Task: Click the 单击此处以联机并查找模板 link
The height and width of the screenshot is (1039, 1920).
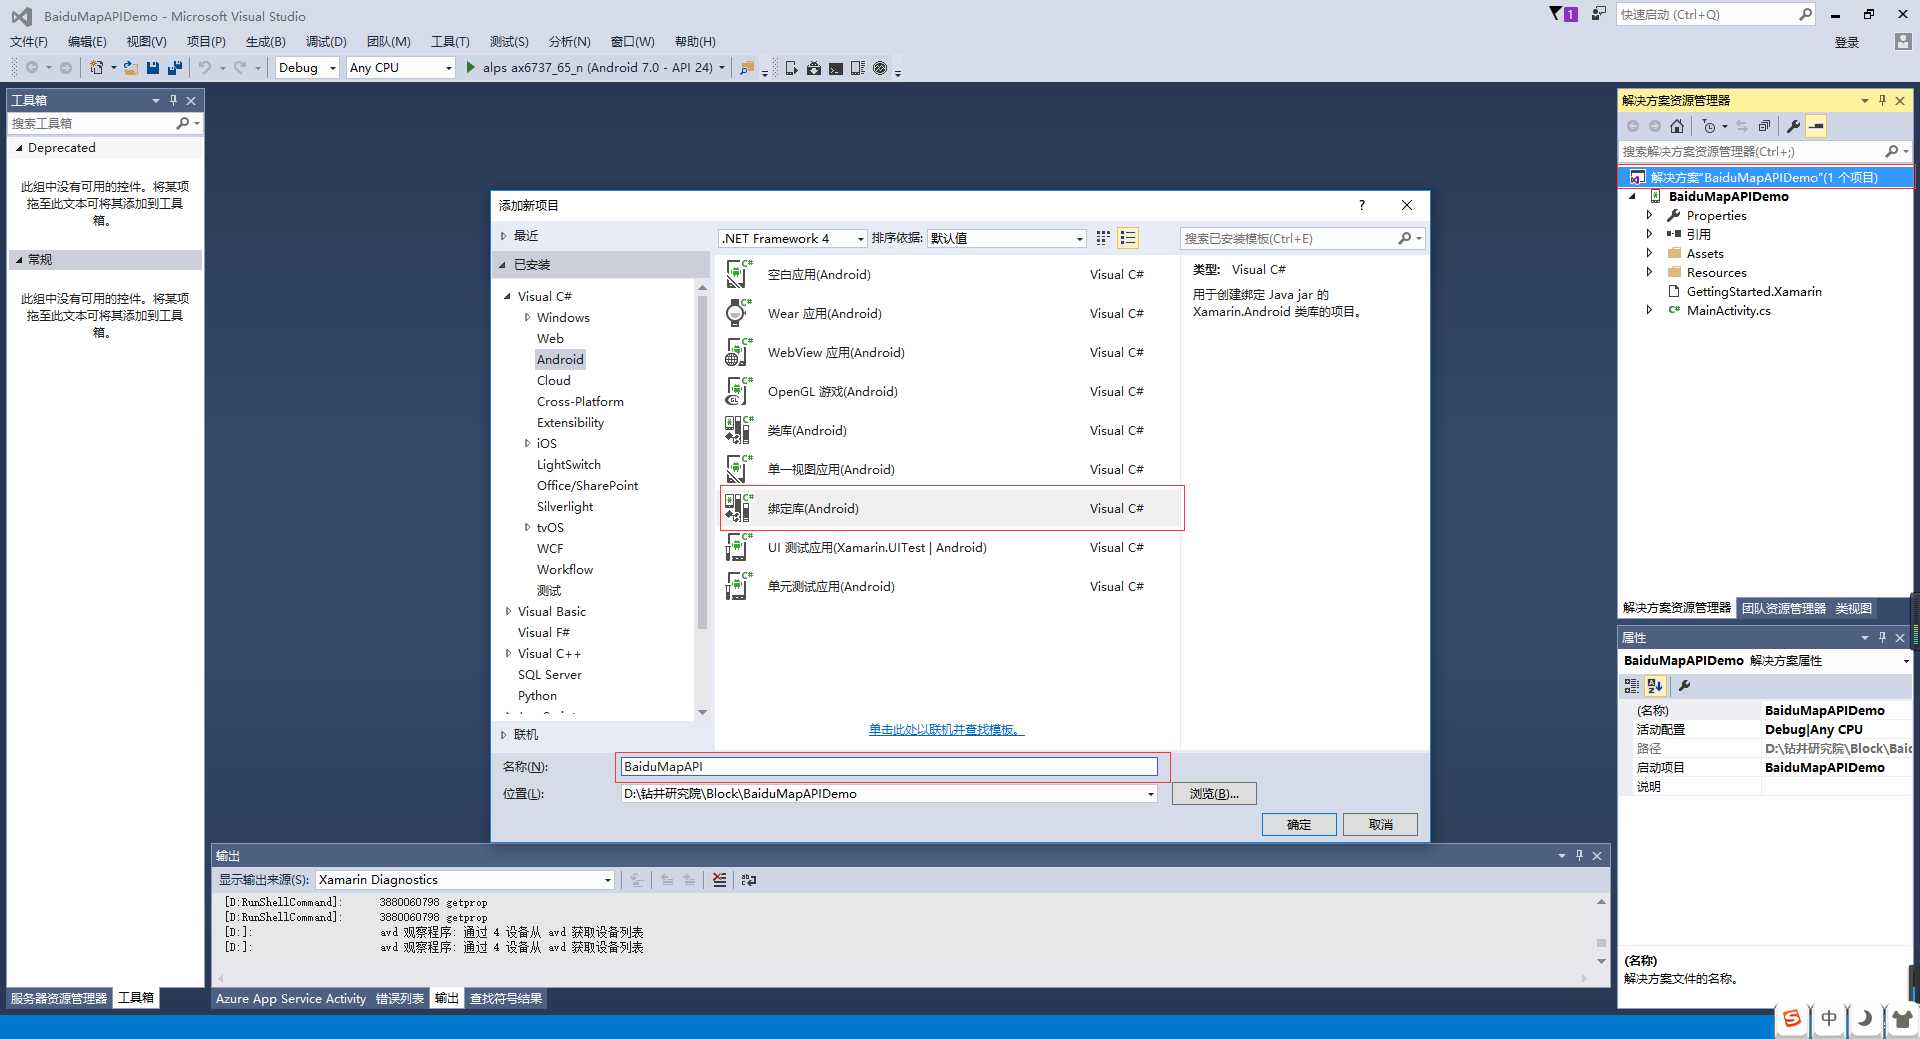Action: point(946,730)
